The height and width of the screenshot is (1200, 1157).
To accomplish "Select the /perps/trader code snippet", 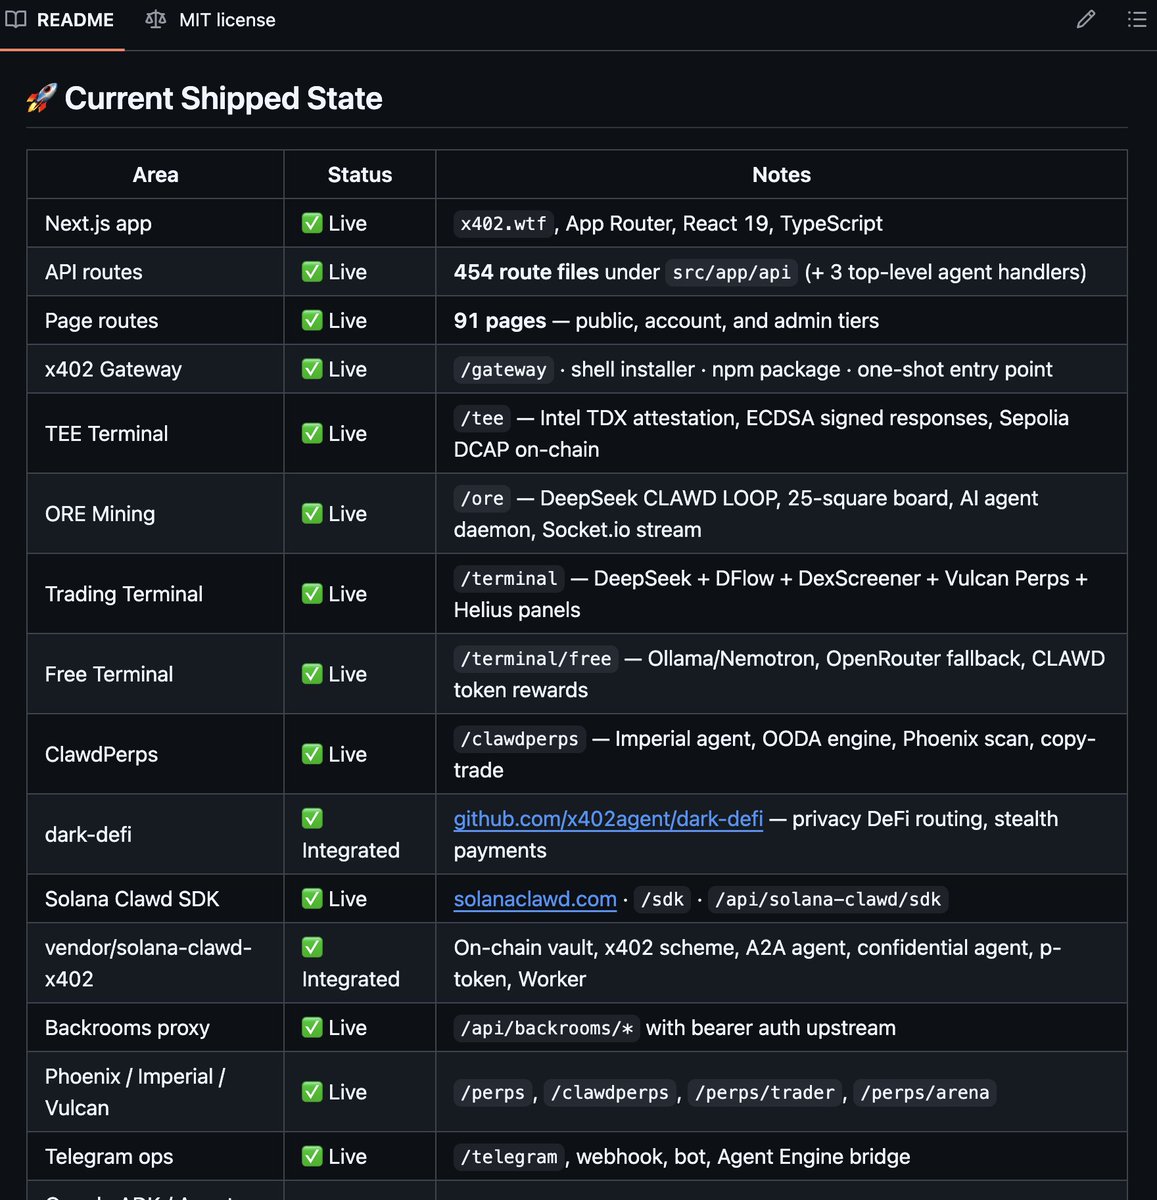I will point(764,1093).
